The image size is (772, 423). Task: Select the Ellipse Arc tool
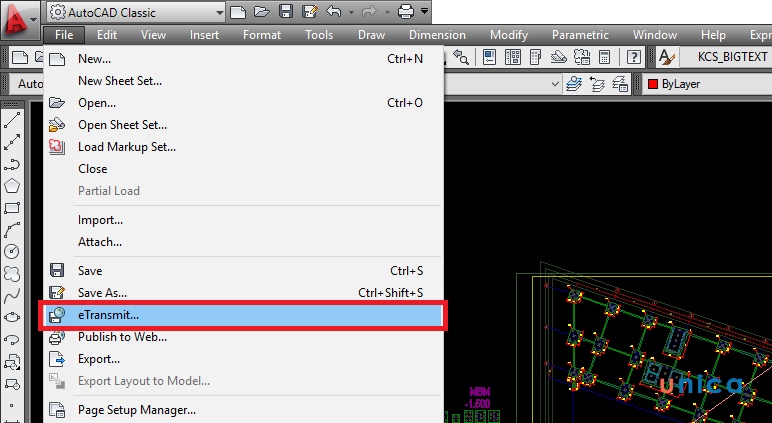(12, 340)
